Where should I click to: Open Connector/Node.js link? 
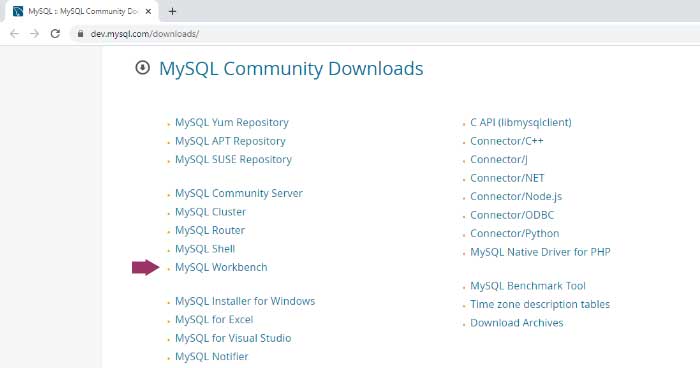point(516,197)
